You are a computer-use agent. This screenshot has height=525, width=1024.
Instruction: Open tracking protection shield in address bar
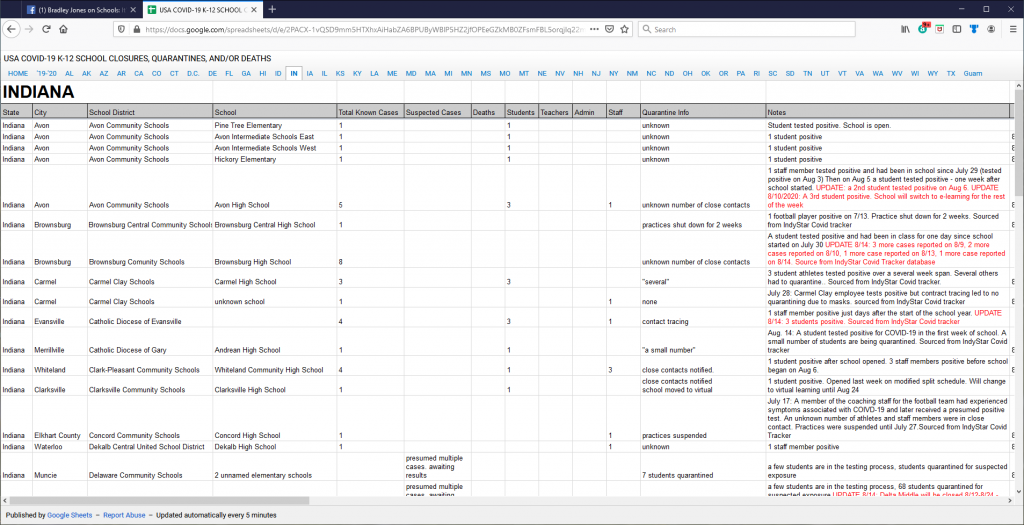[x=122, y=29]
